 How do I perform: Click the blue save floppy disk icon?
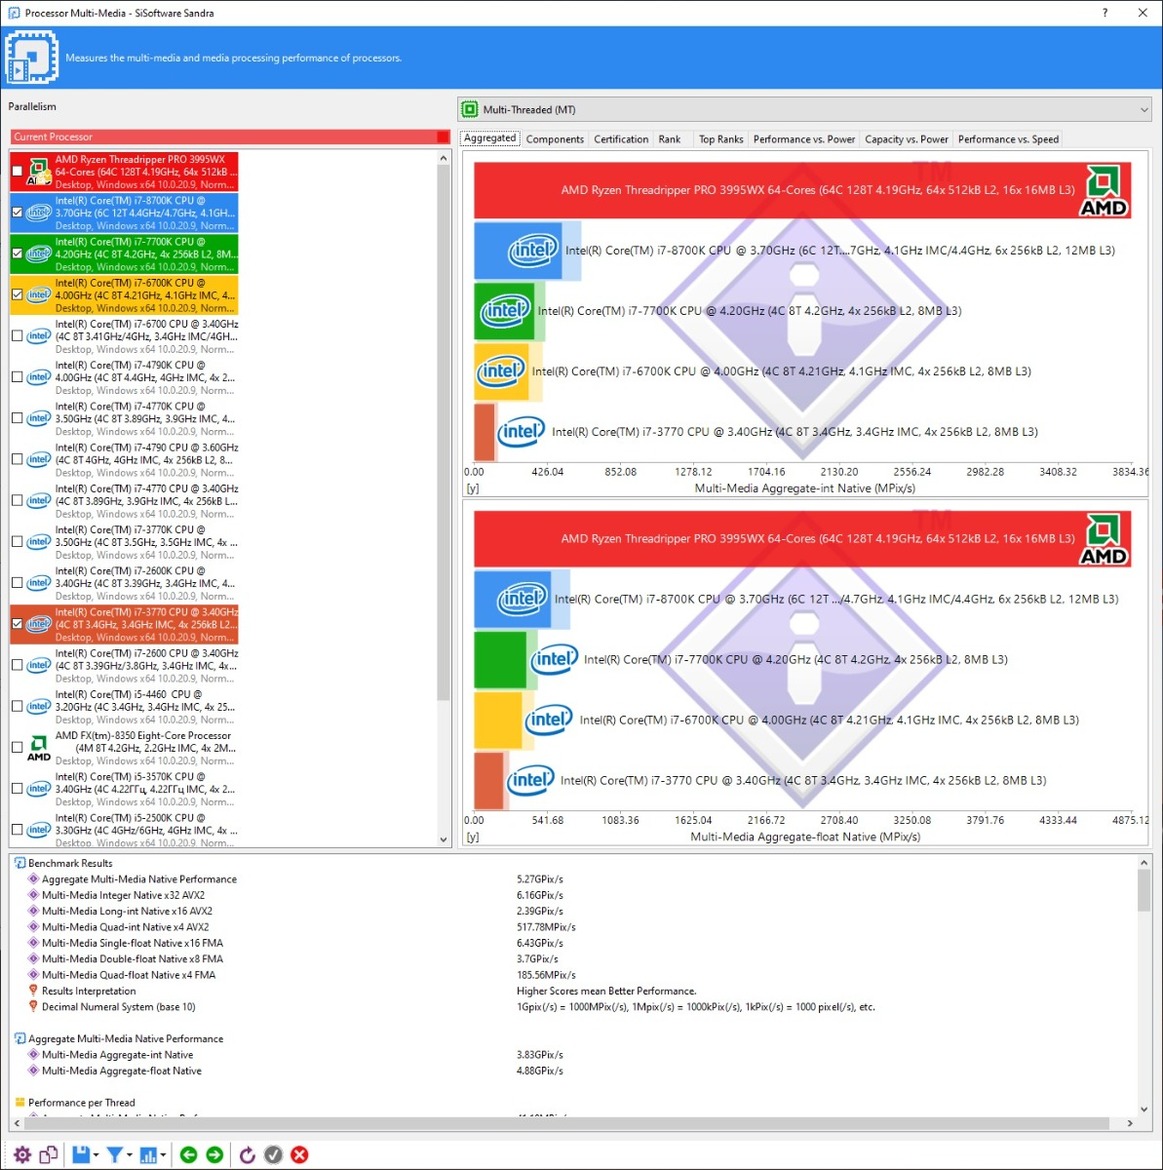point(81,1154)
